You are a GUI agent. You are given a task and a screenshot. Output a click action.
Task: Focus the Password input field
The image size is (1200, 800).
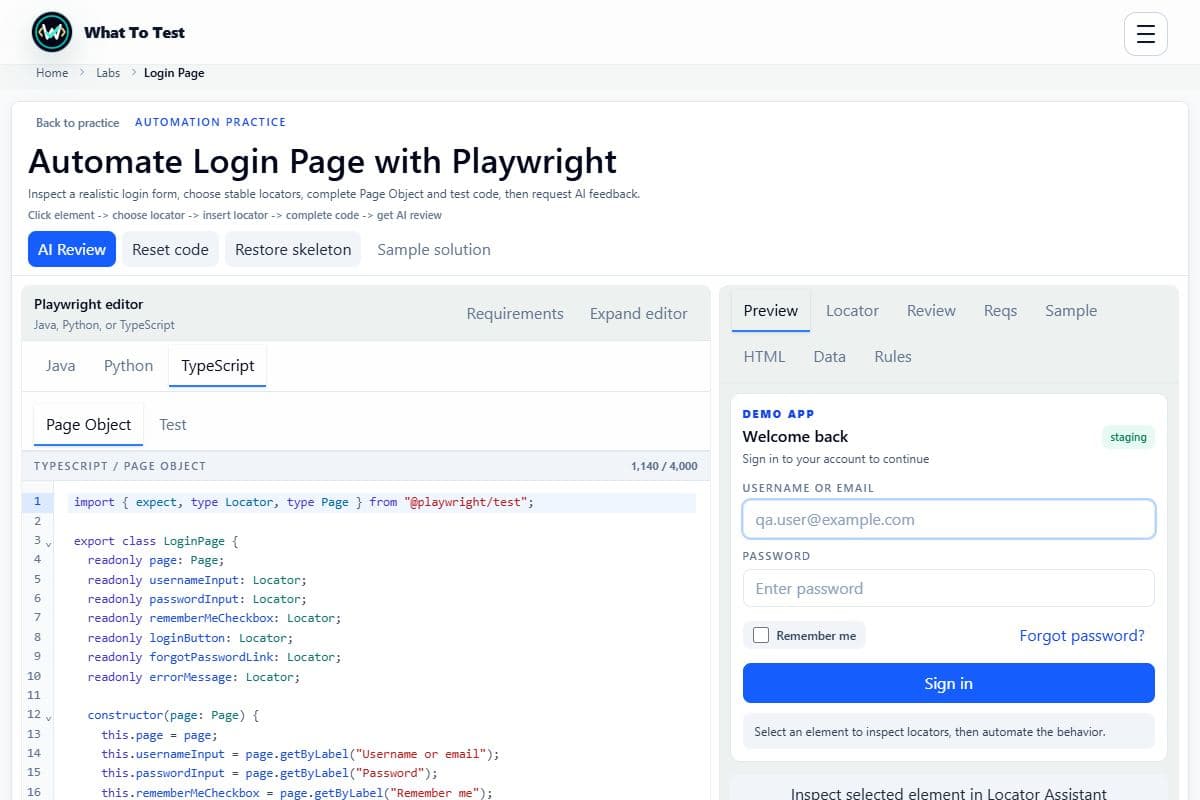pyautogui.click(x=949, y=588)
